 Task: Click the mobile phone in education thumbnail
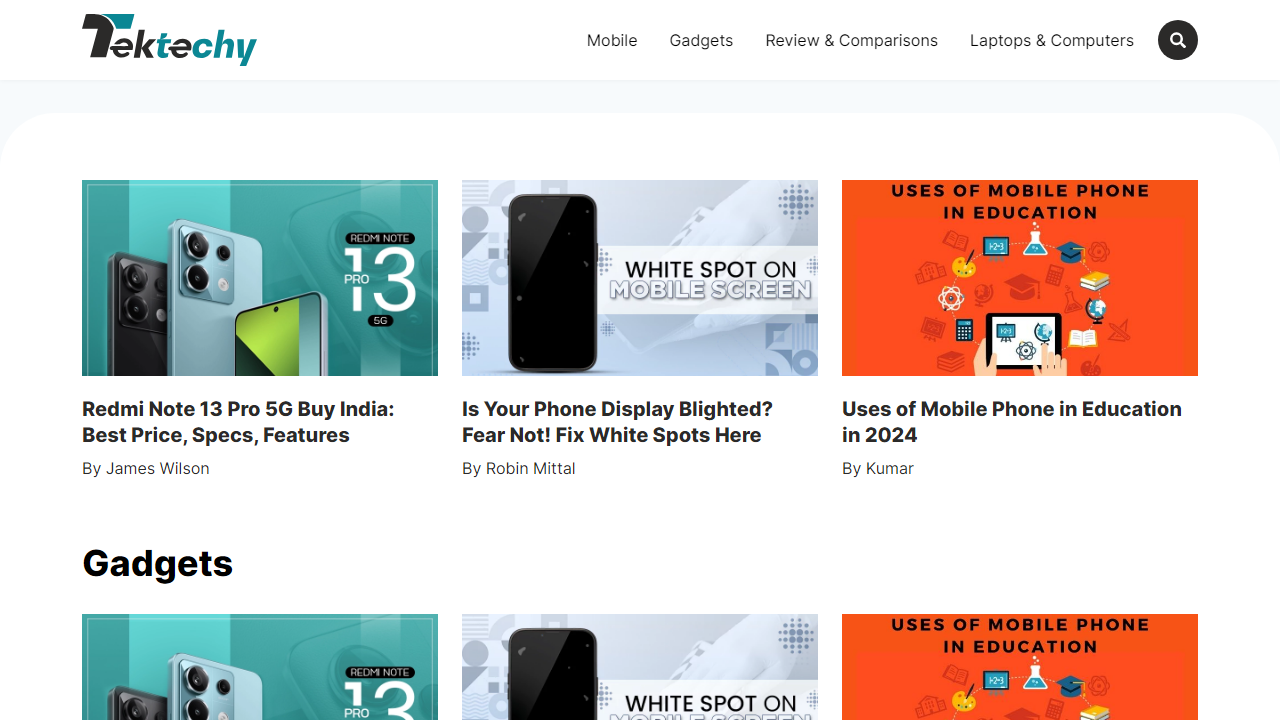click(1019, 278)
